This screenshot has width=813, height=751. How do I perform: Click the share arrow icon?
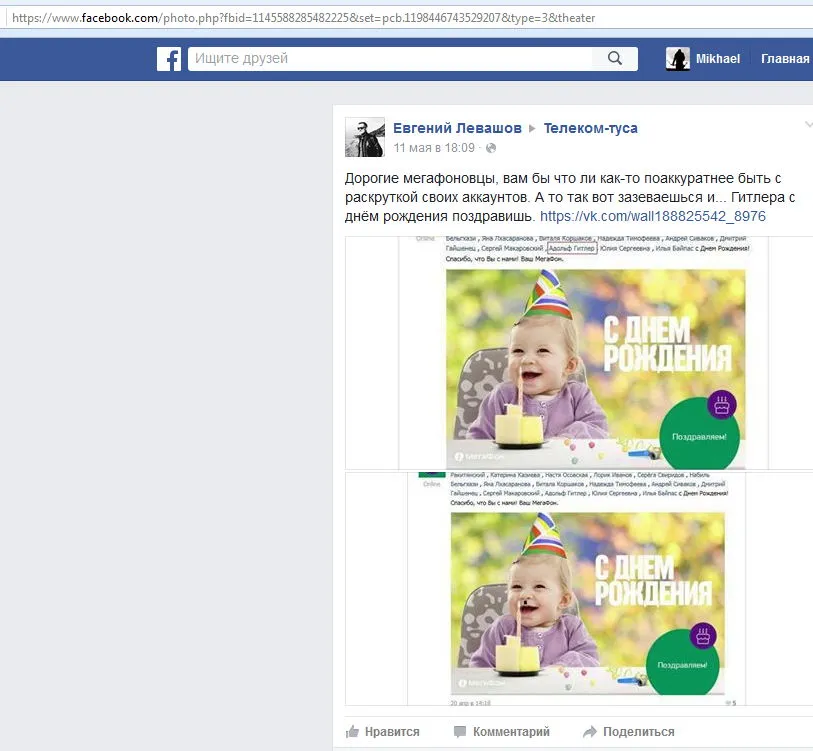(x=590, y=732)
